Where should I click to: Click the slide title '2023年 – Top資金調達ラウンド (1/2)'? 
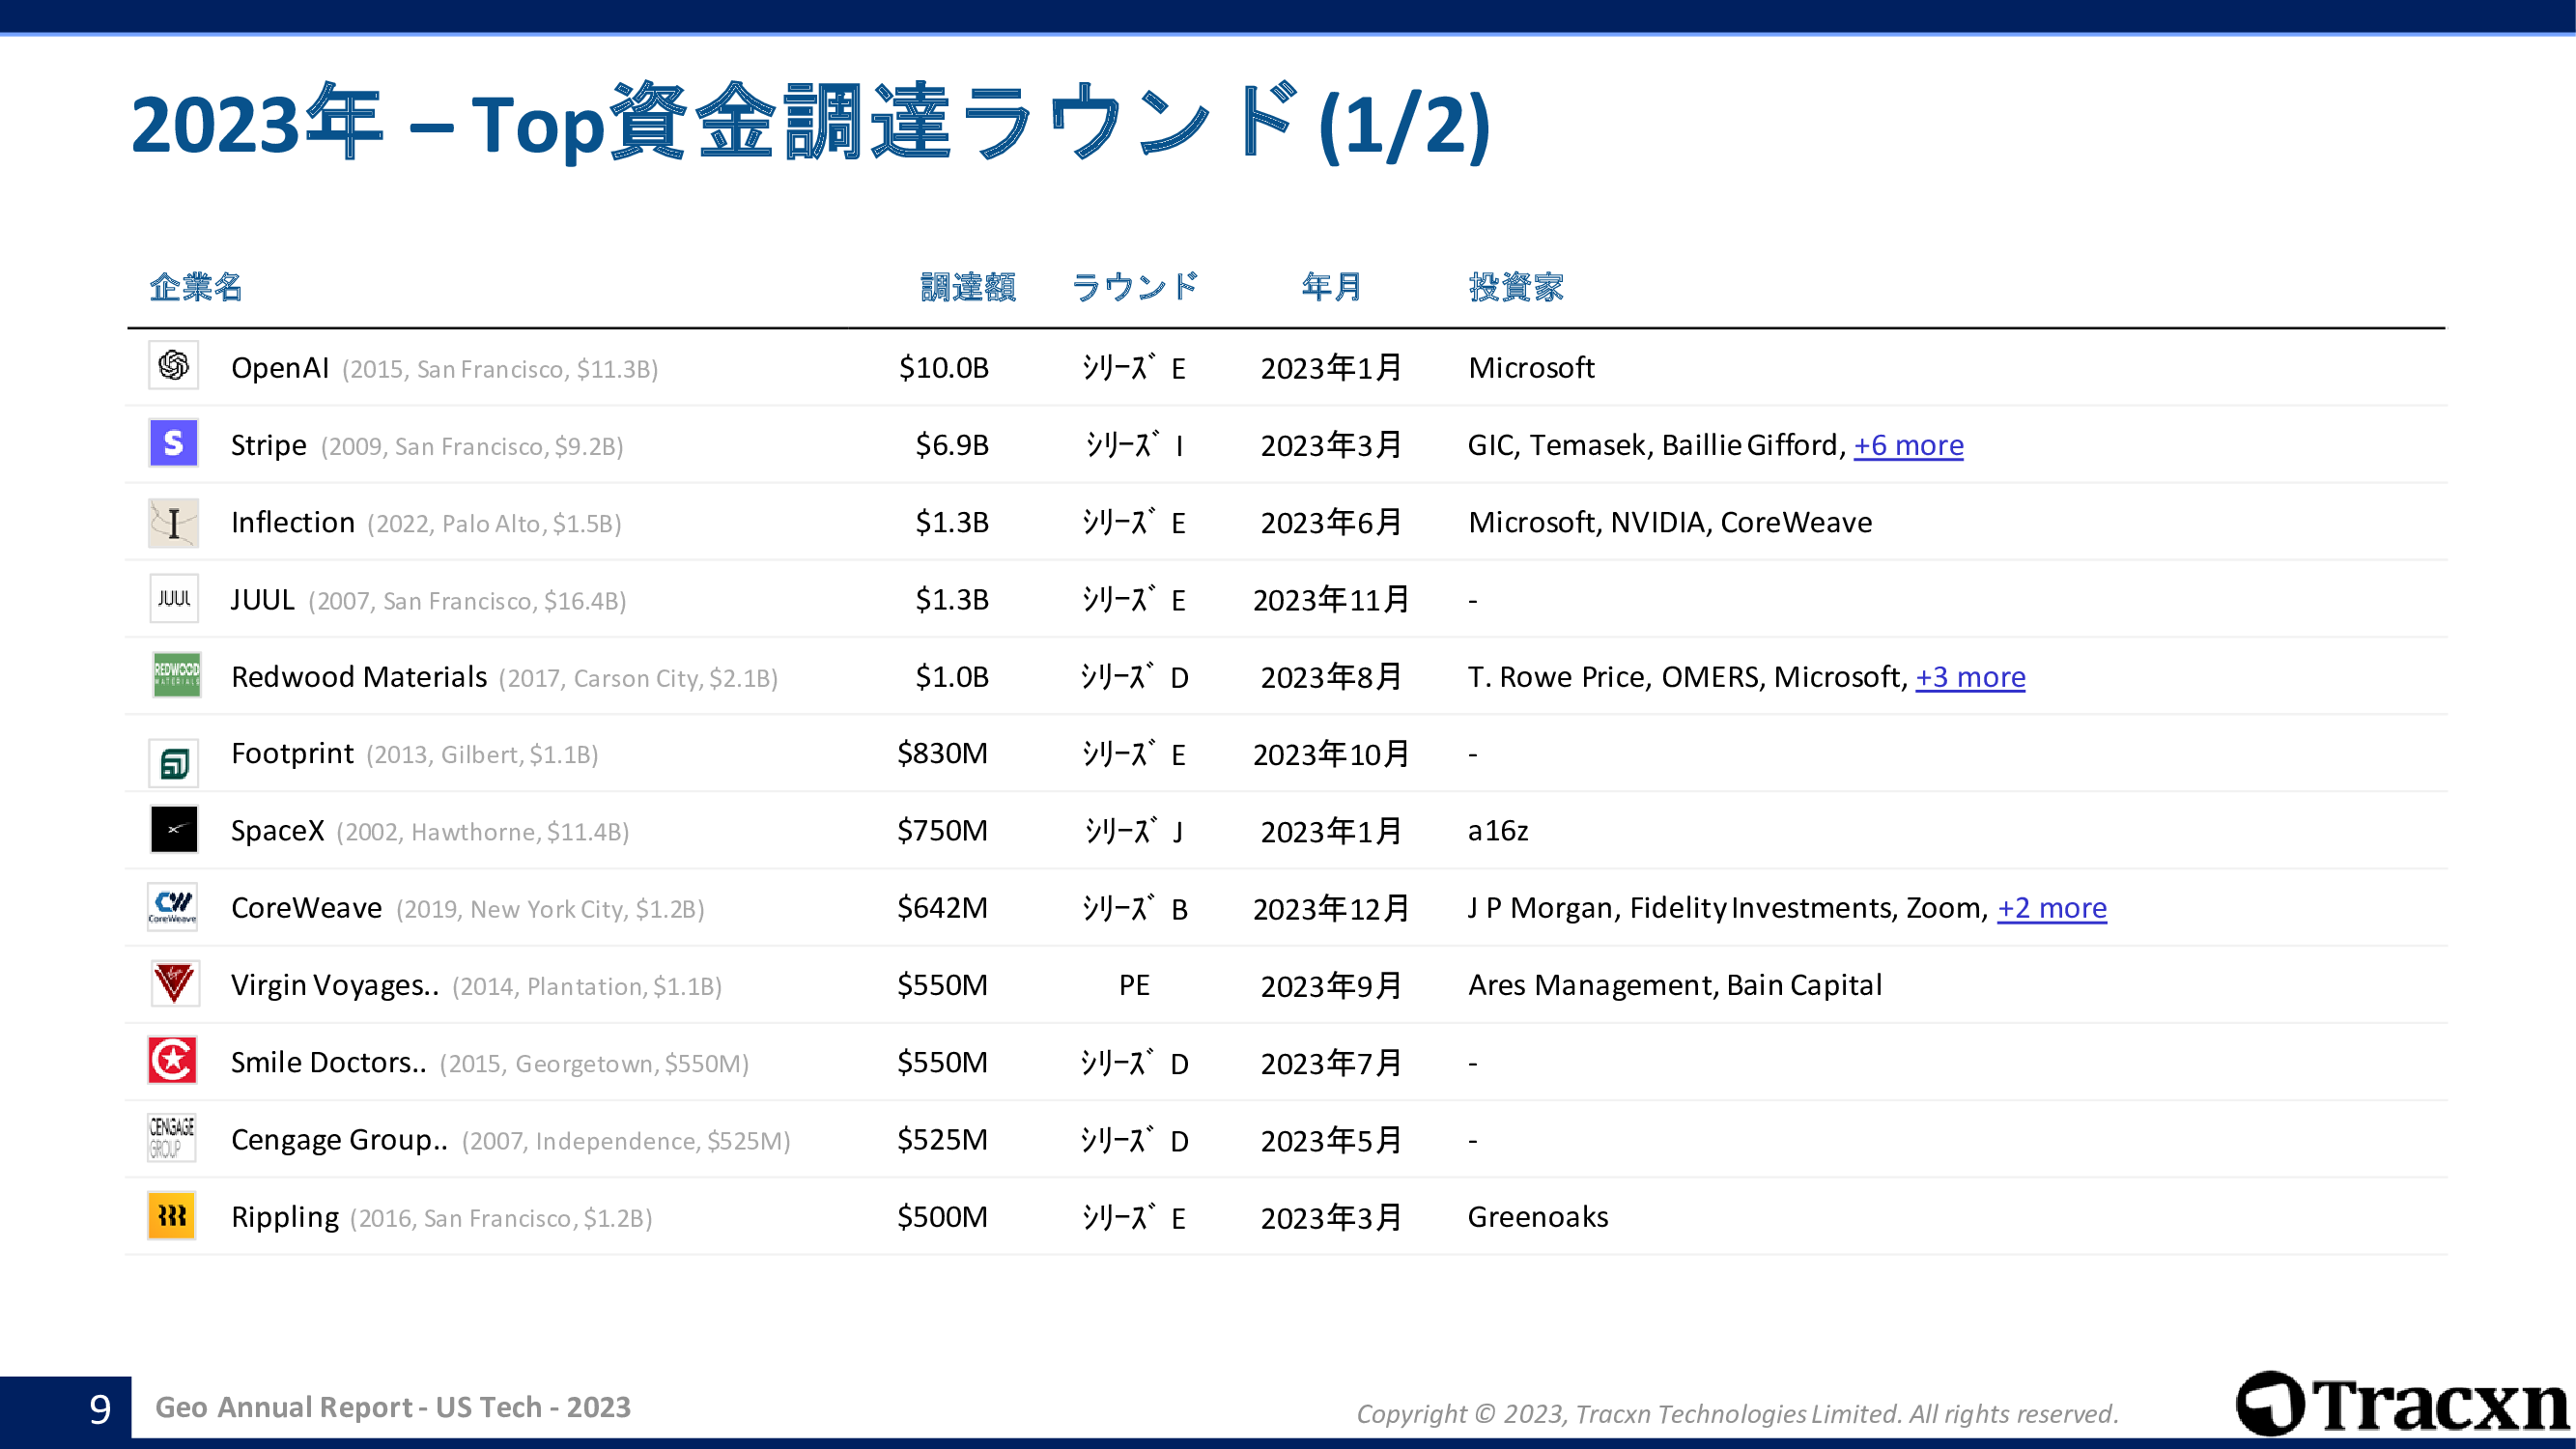click(812, 122)
